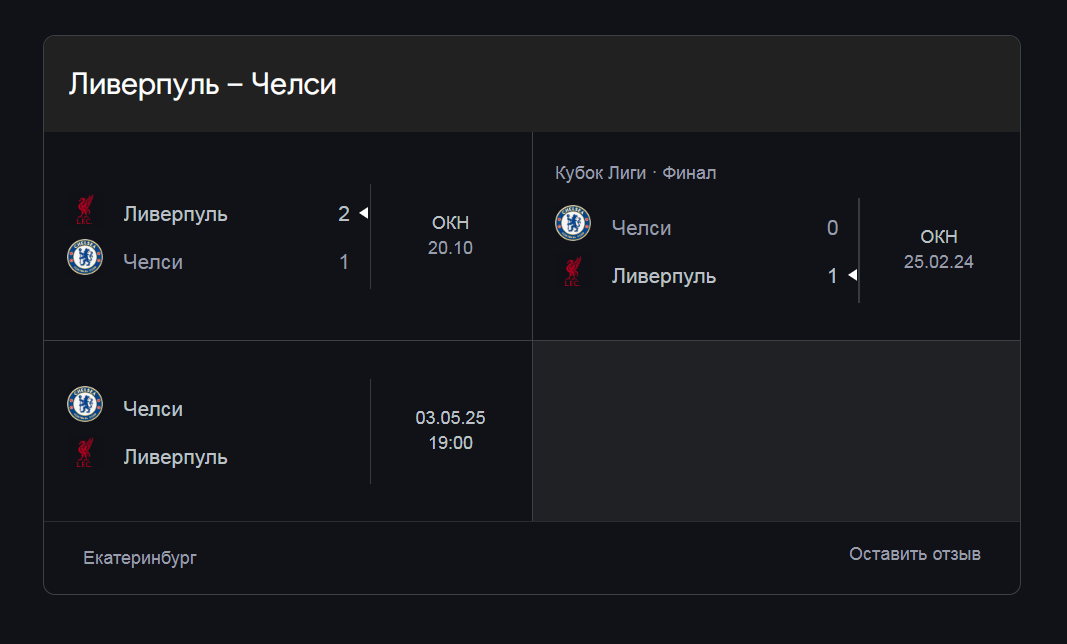1067x644 pixels.
Task: Click Chelsea crest in the League Cup final
Action: coord(573,224)
